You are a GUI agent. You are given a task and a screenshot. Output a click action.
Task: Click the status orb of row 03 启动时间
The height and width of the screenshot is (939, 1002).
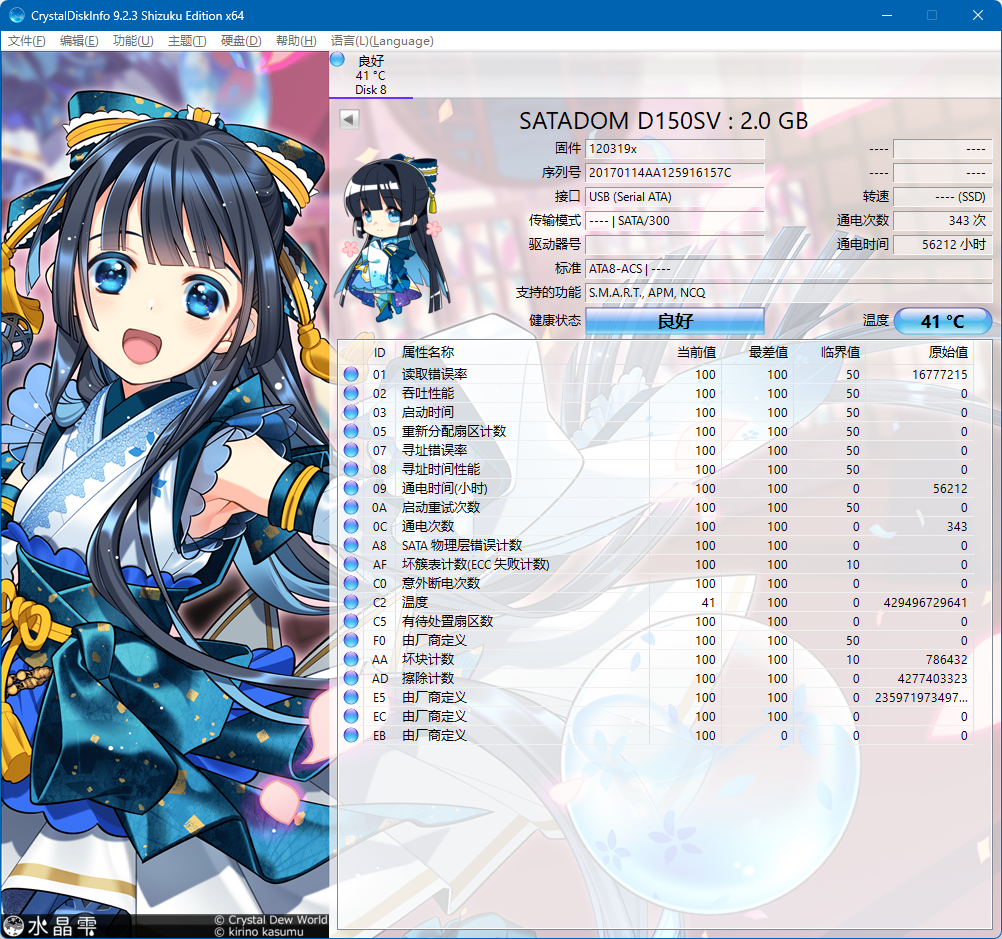(x=351, y=412)
